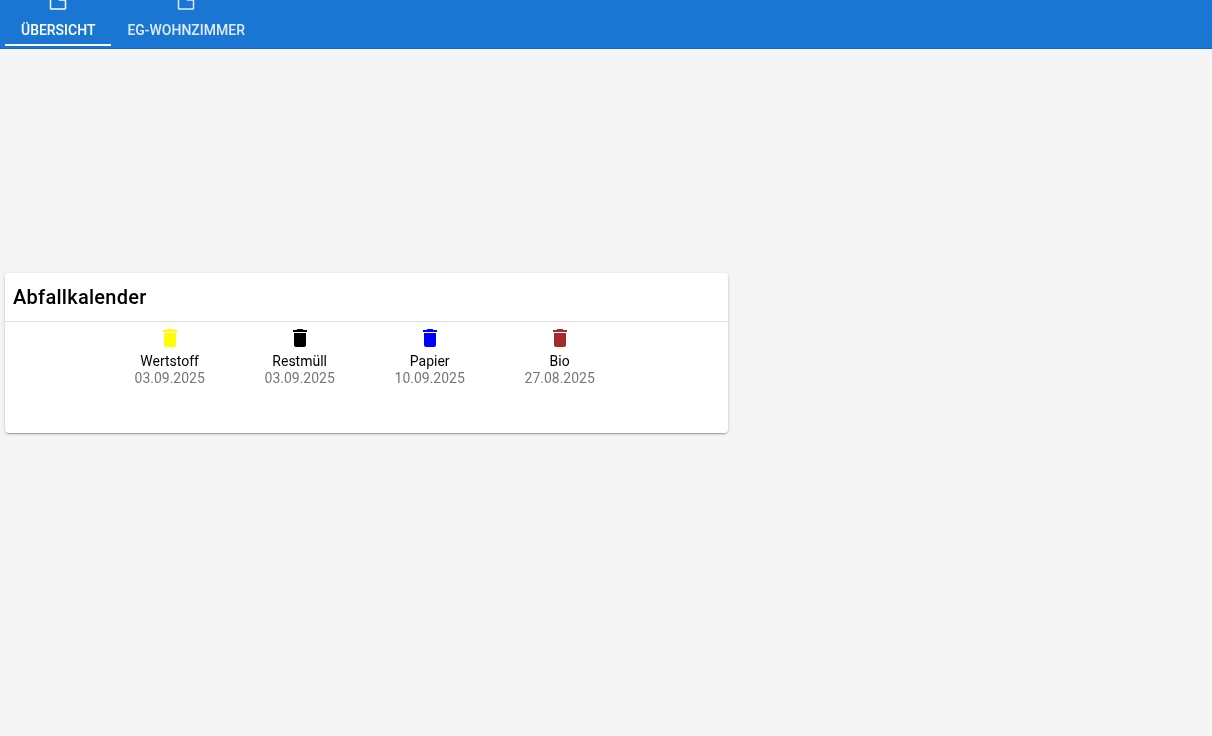Image resolution: width=1212 pixels, height=736 pixels.
Task: Click the black Restmüll trash bin icon
Action: click(300, 338)
